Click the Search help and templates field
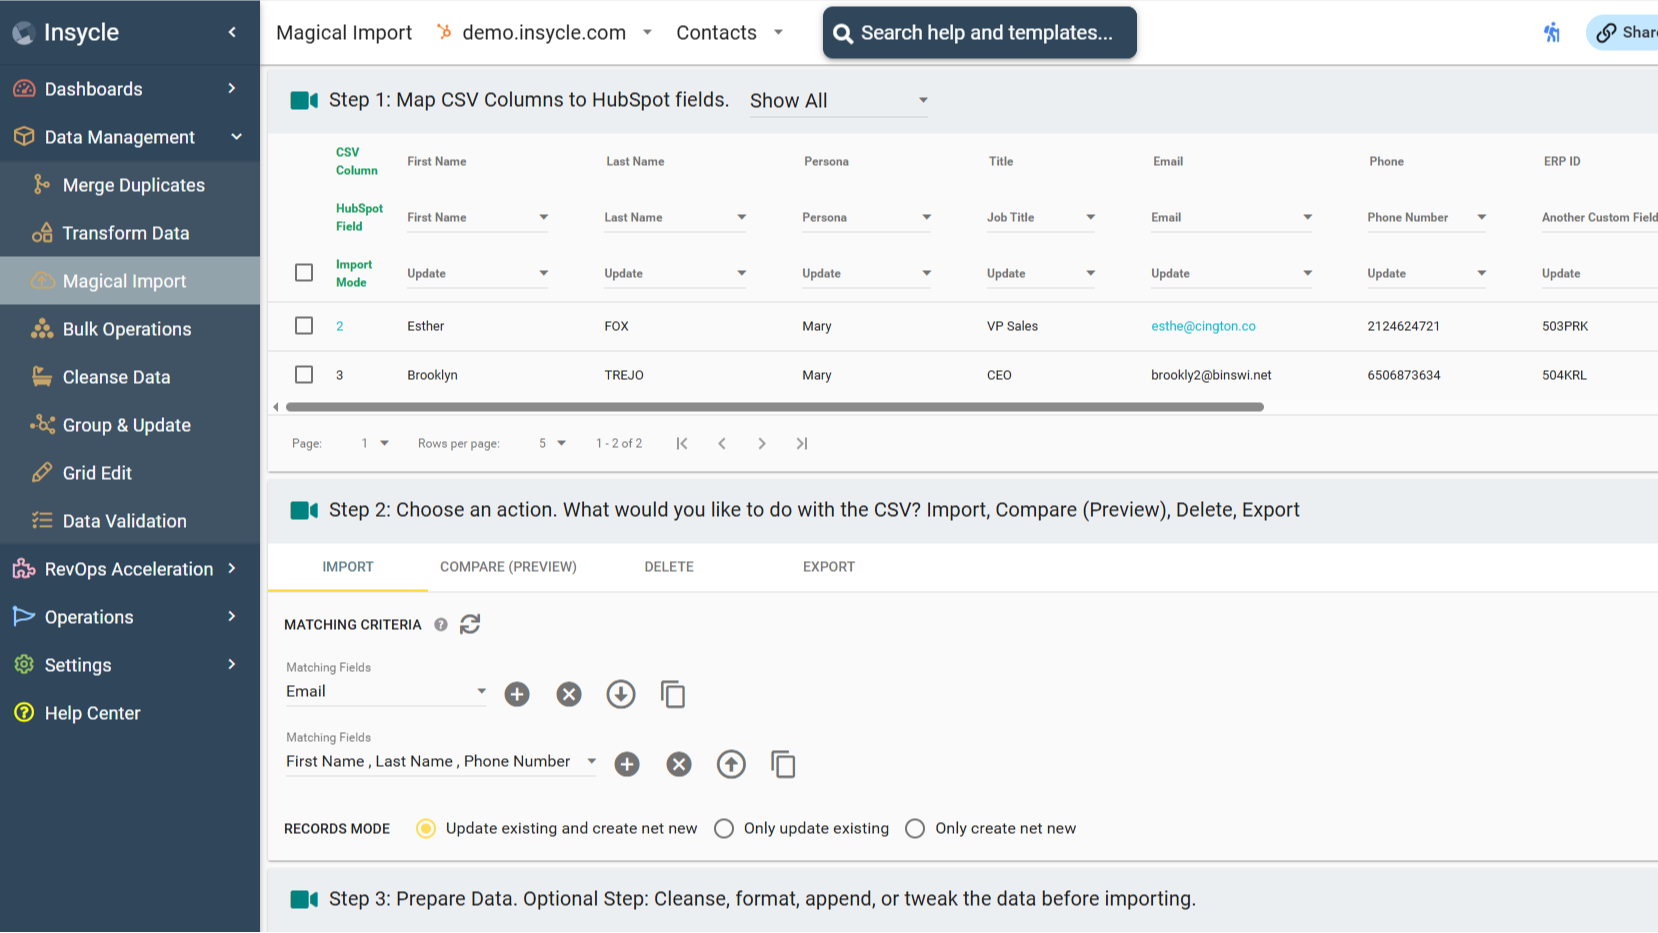 980,33
